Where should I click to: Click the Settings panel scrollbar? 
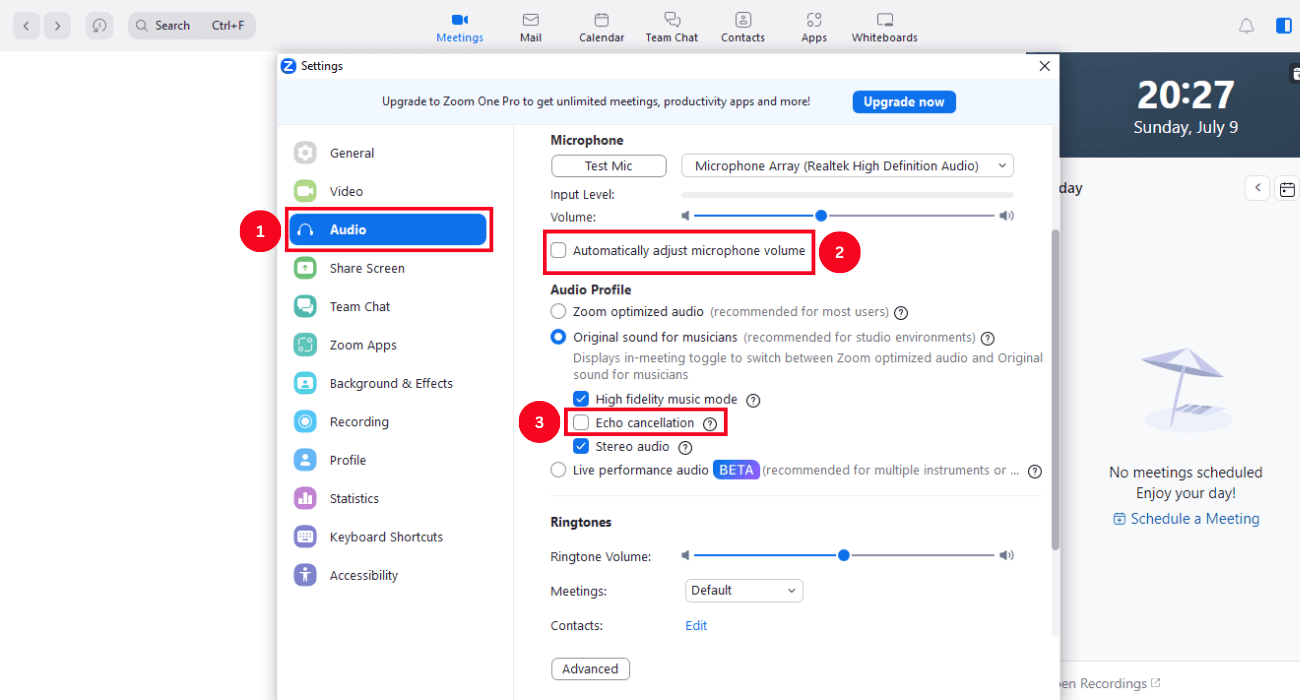(x=1055, y=390)
